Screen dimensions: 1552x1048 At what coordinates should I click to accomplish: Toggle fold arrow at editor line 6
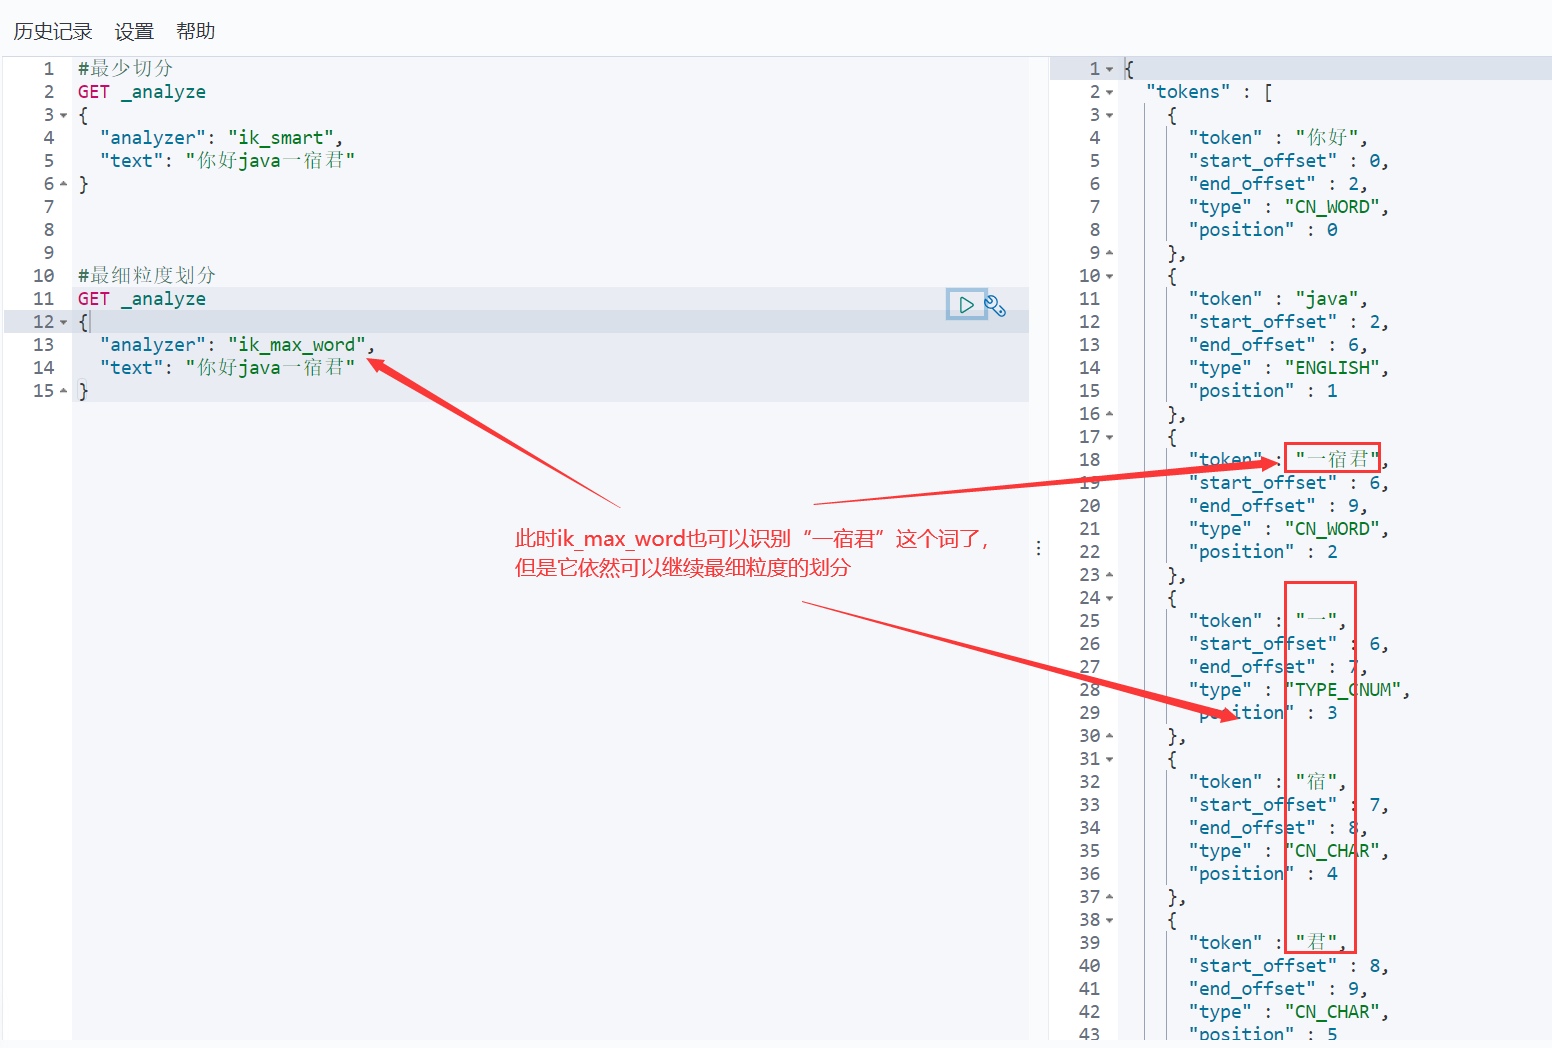(64, 184)
